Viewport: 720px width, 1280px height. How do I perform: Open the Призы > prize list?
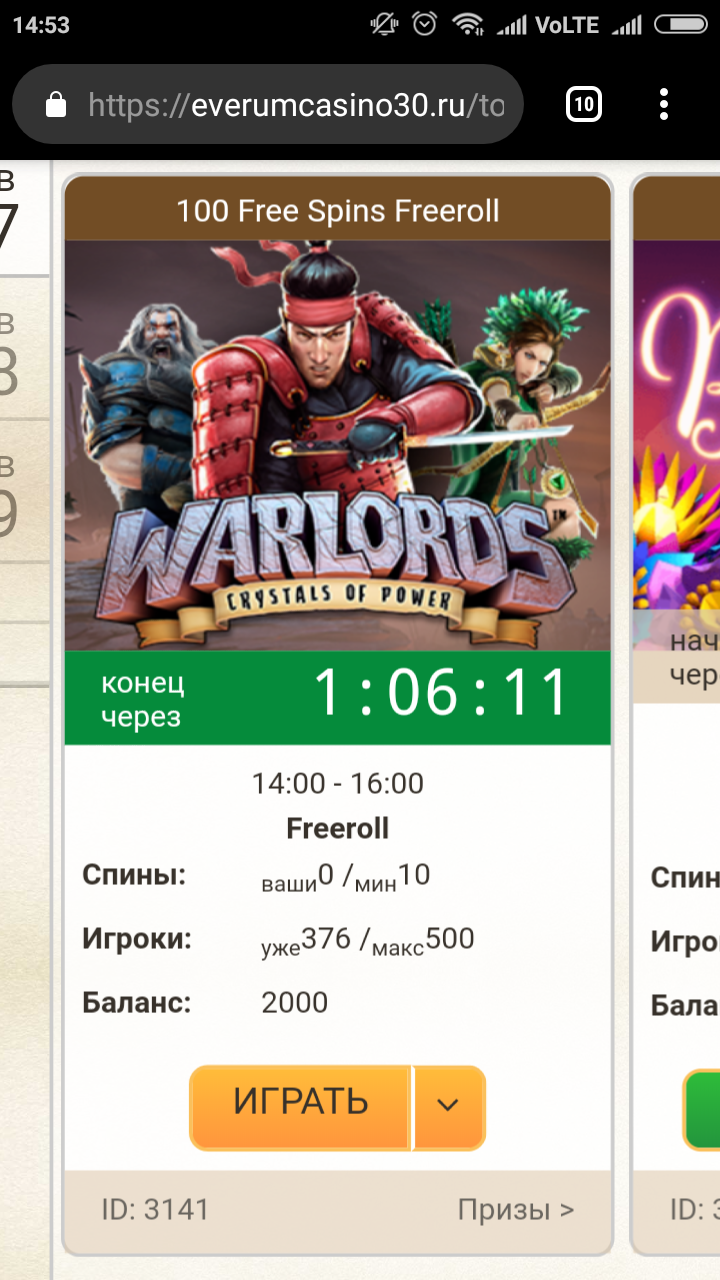coord(516,1210)
